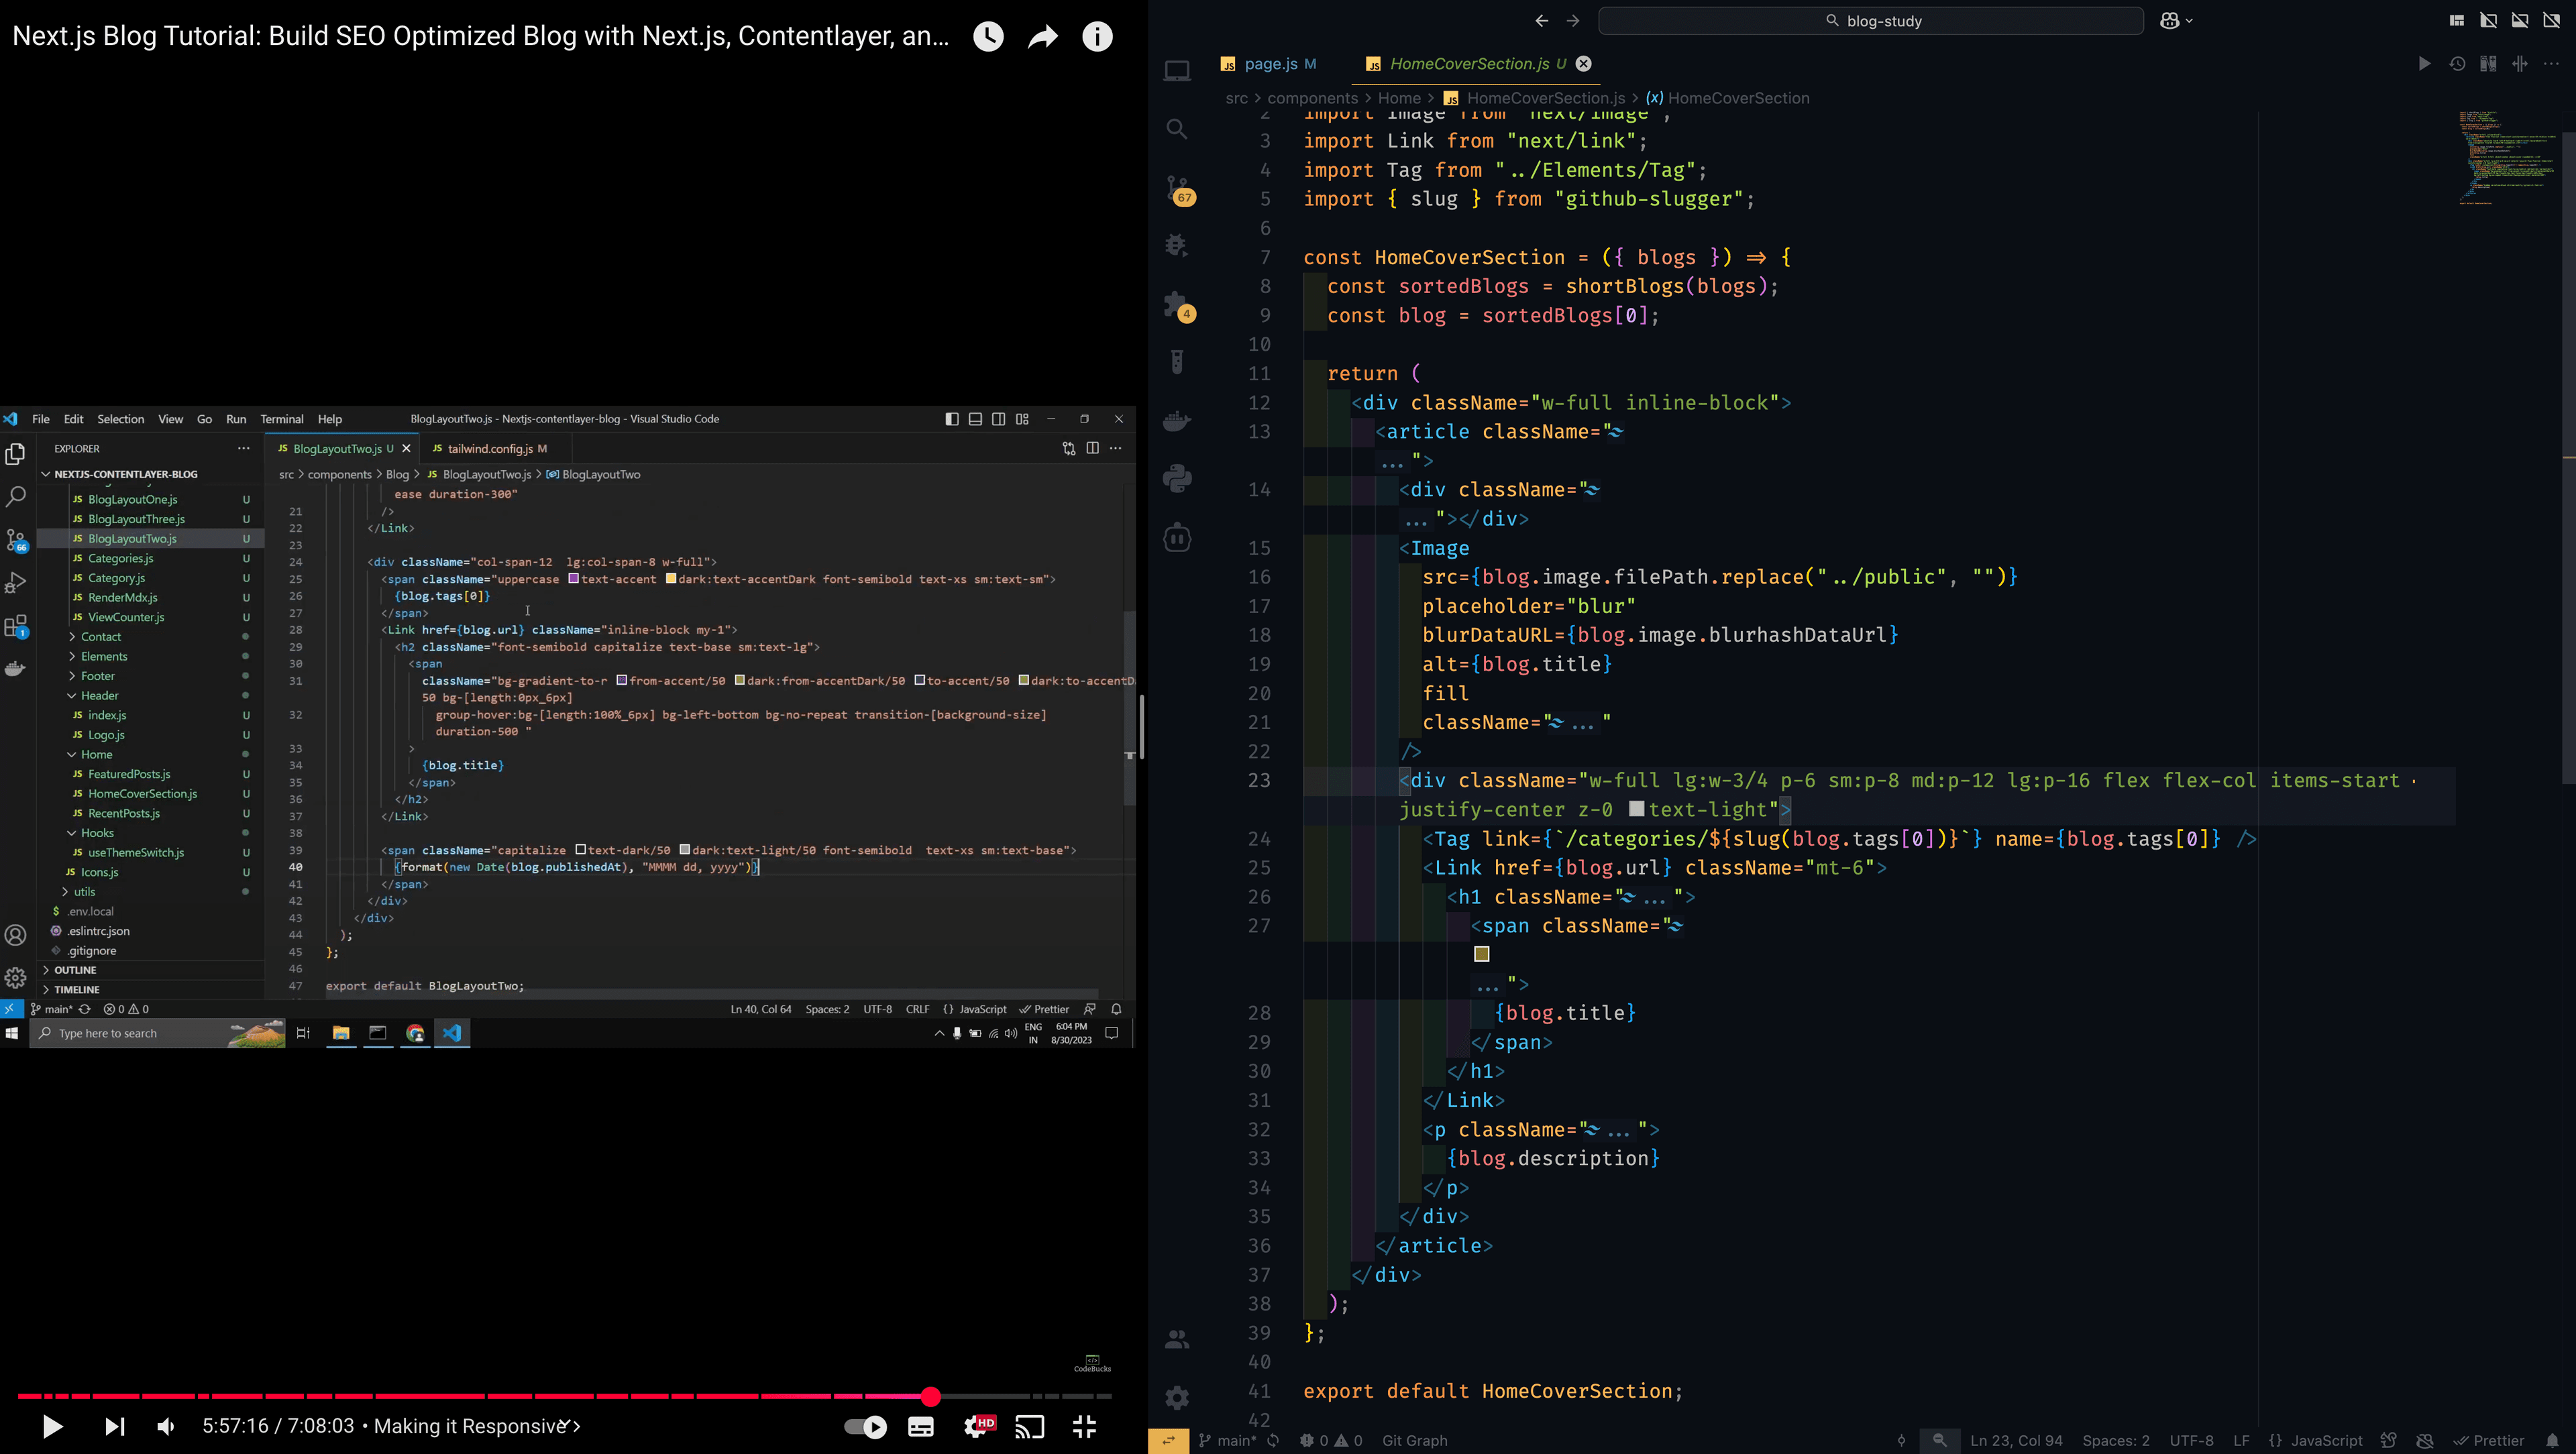This screenshot has width=2576, height=1454.
Task: Cast the video with the cast icon
Action: coord(1030,1427)
